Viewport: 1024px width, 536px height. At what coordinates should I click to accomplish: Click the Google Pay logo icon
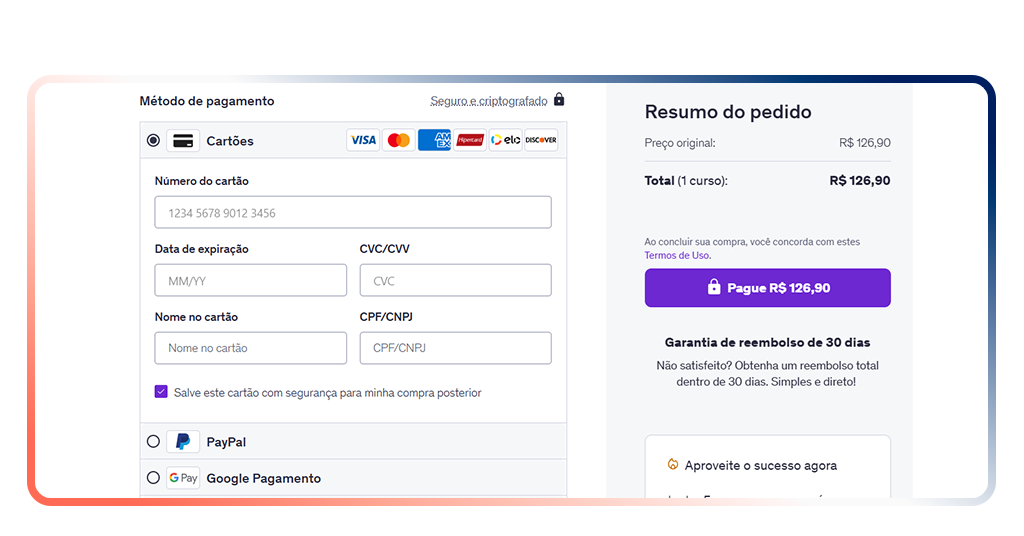183,478
